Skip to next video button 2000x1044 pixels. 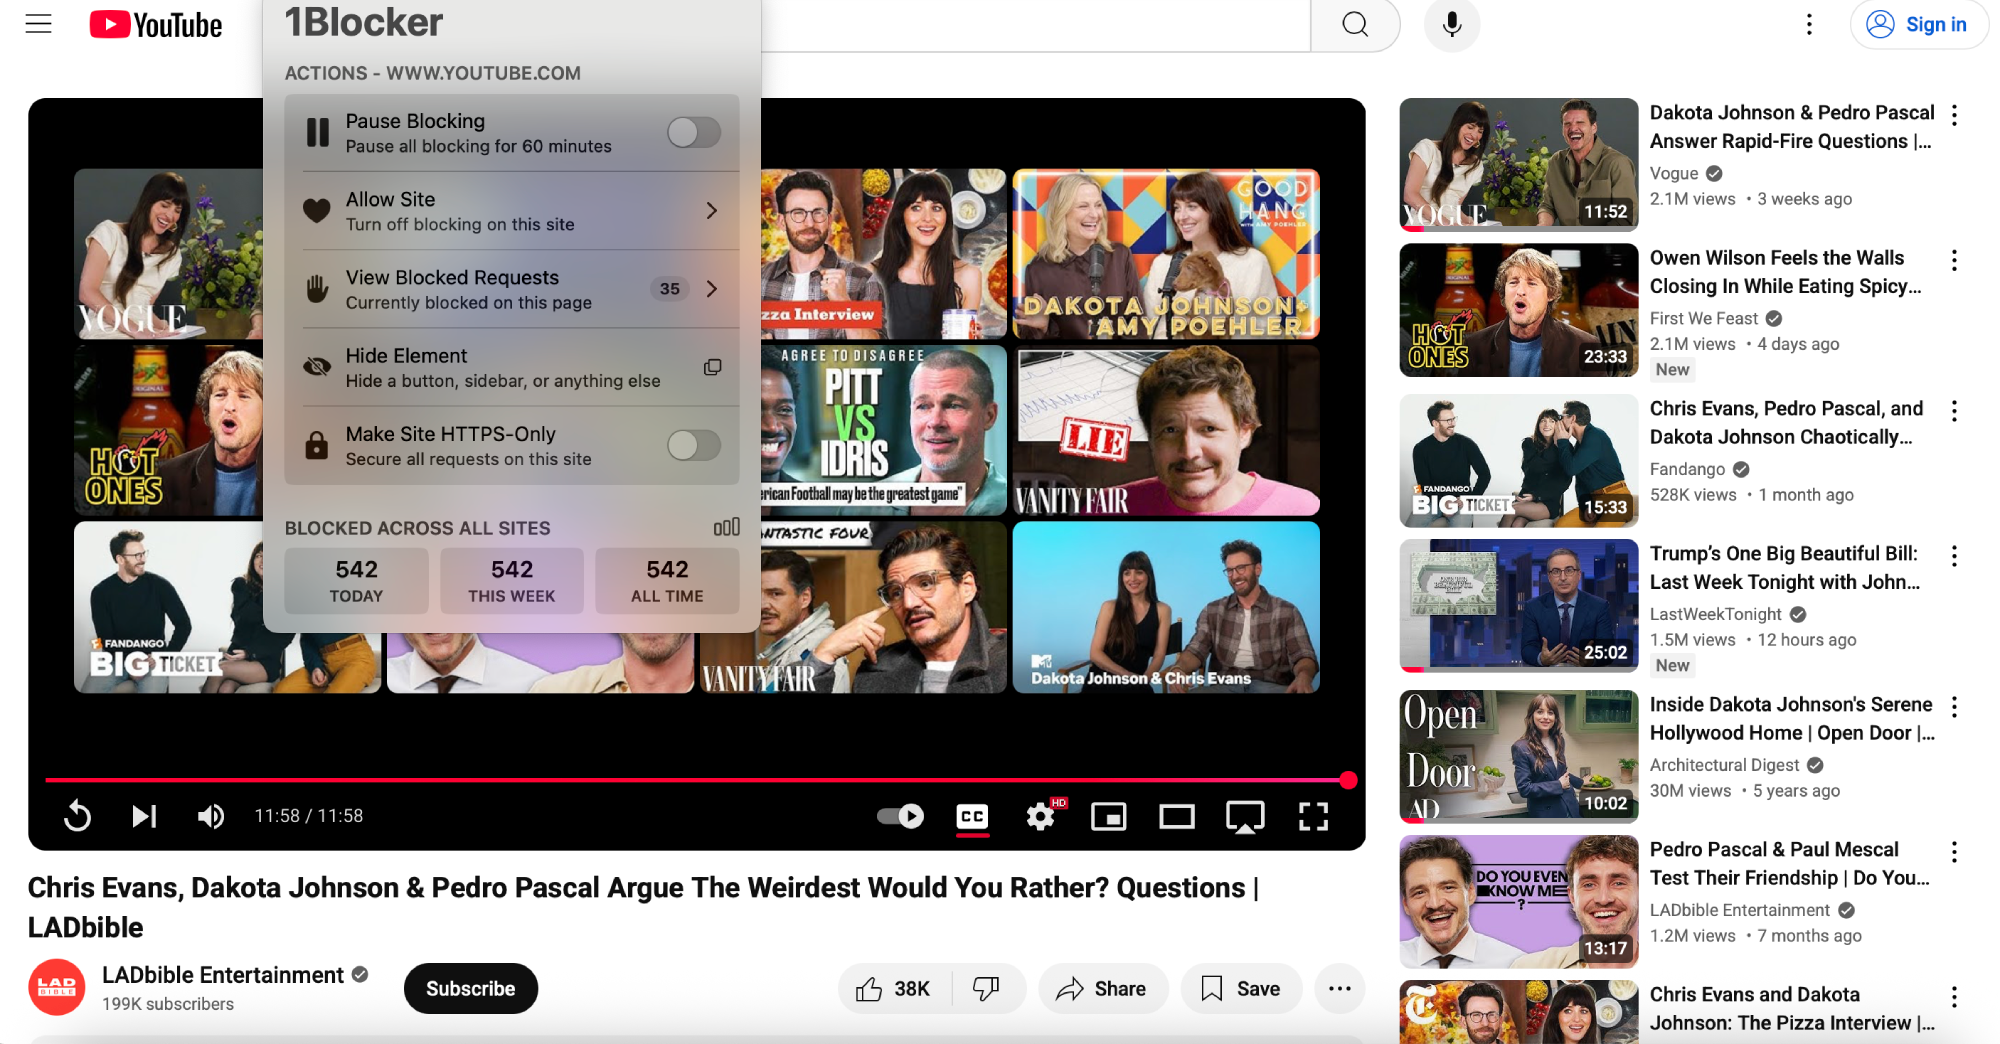pos(144,816)
